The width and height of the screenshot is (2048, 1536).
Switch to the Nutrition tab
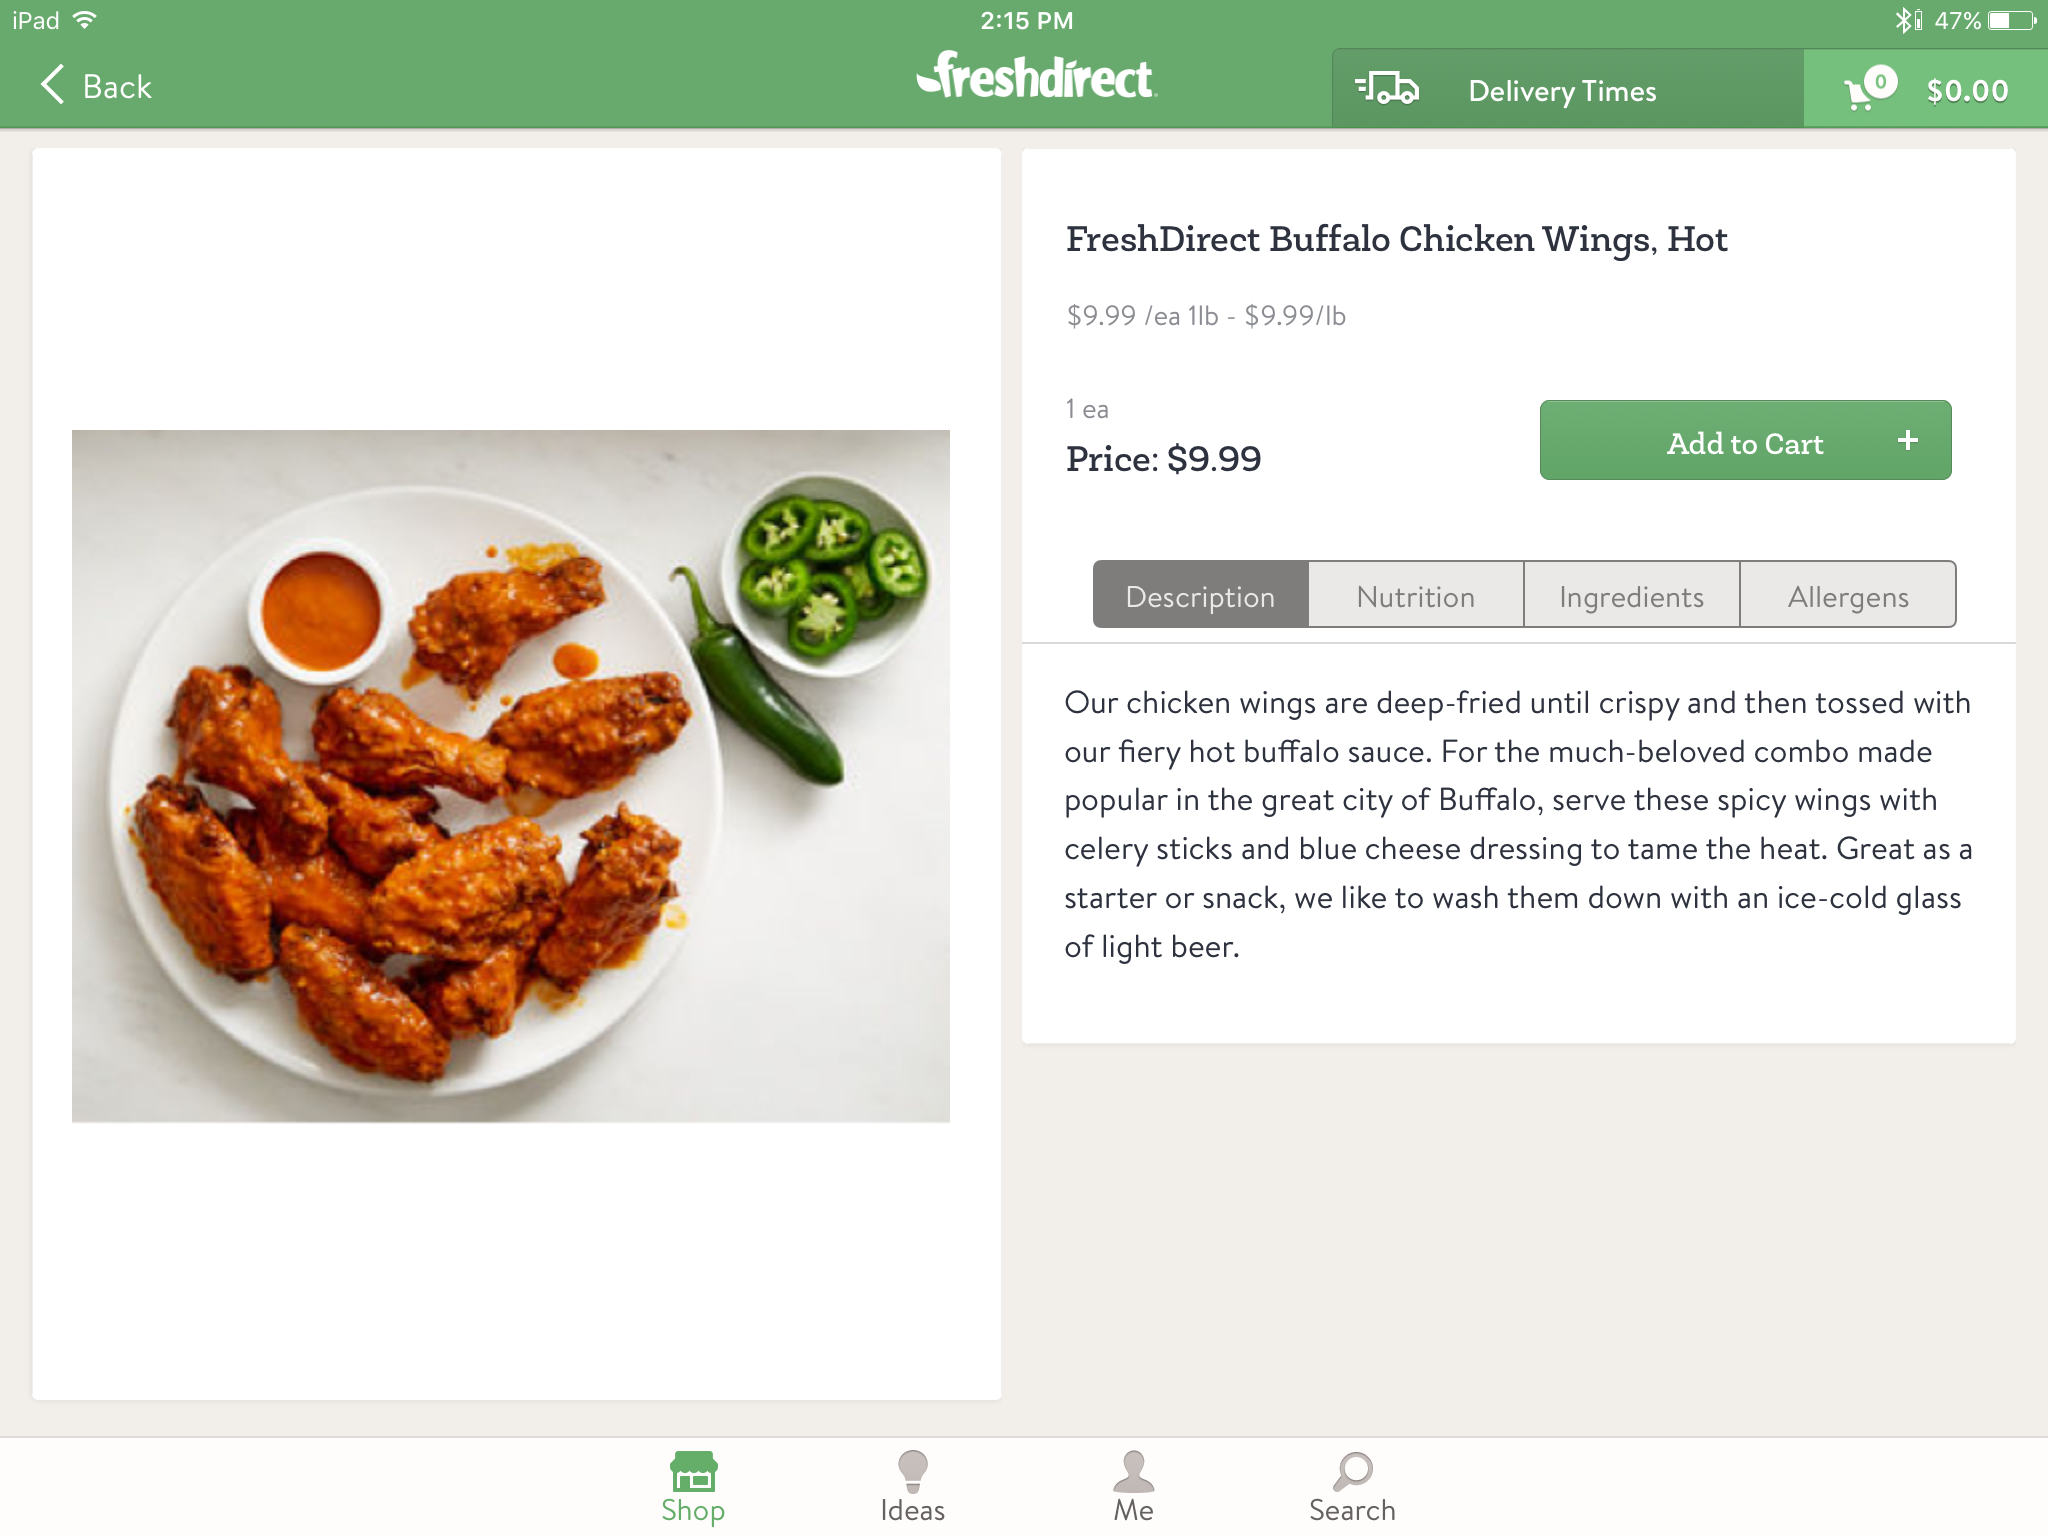1416,596
